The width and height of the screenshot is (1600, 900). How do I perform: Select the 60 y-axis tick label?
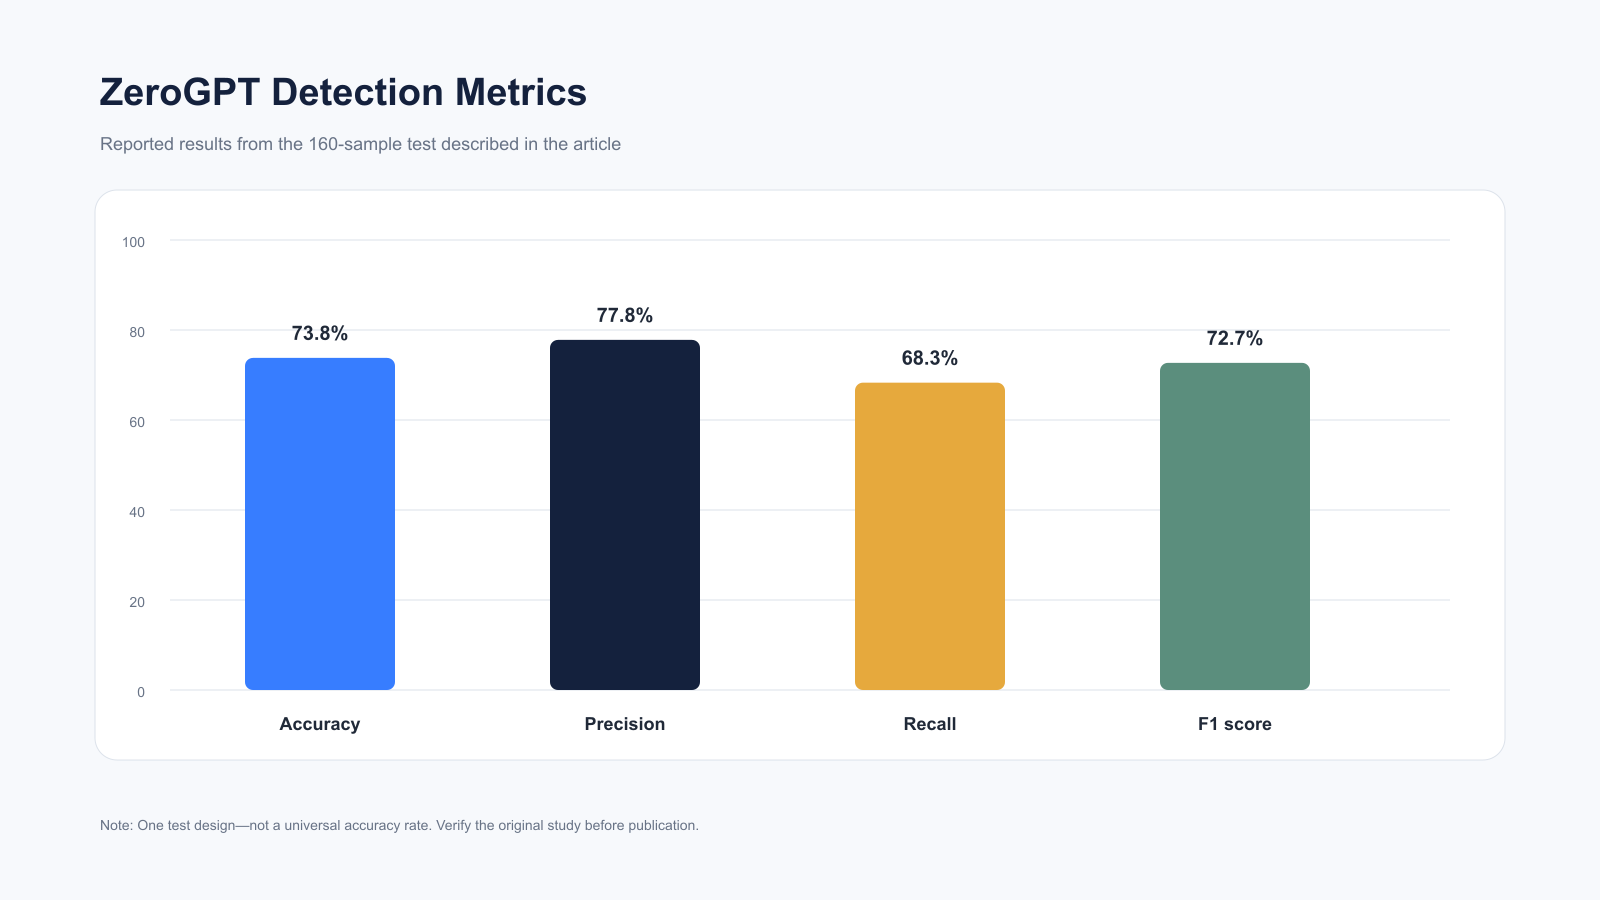tap(137, 422)
